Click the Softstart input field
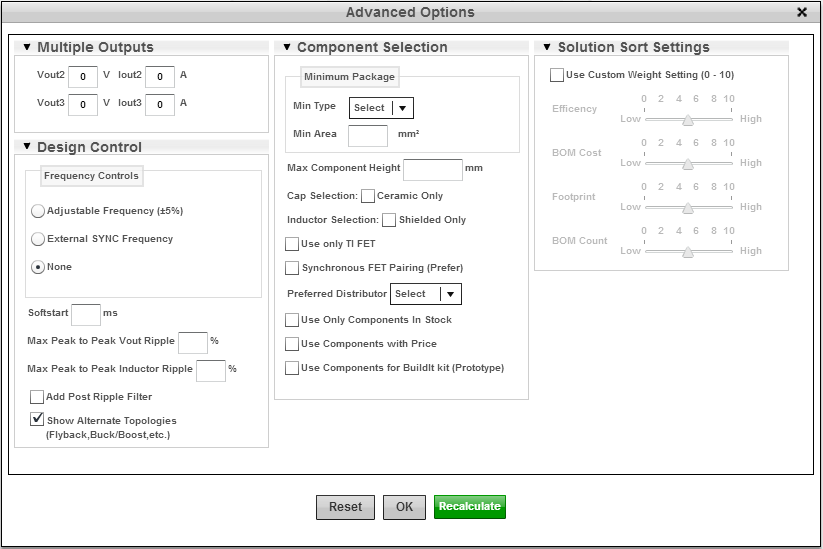 [86, 314]
